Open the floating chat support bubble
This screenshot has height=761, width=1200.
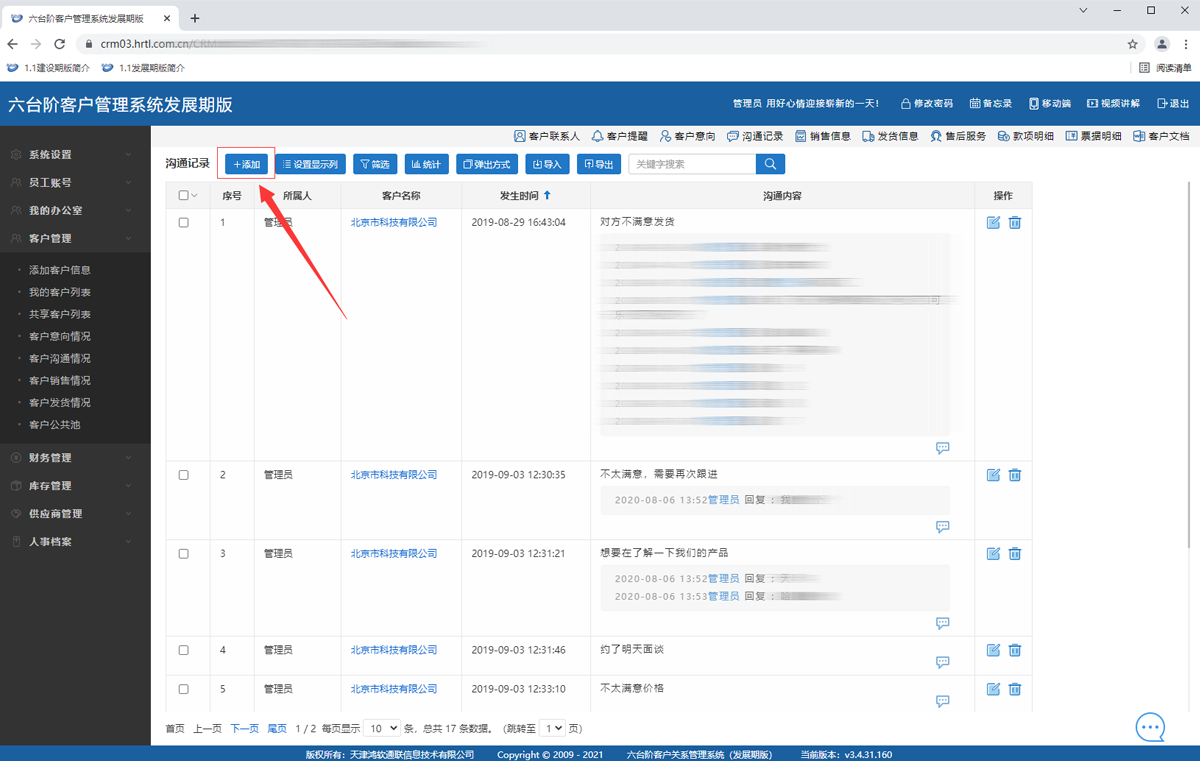[1150, 727]
